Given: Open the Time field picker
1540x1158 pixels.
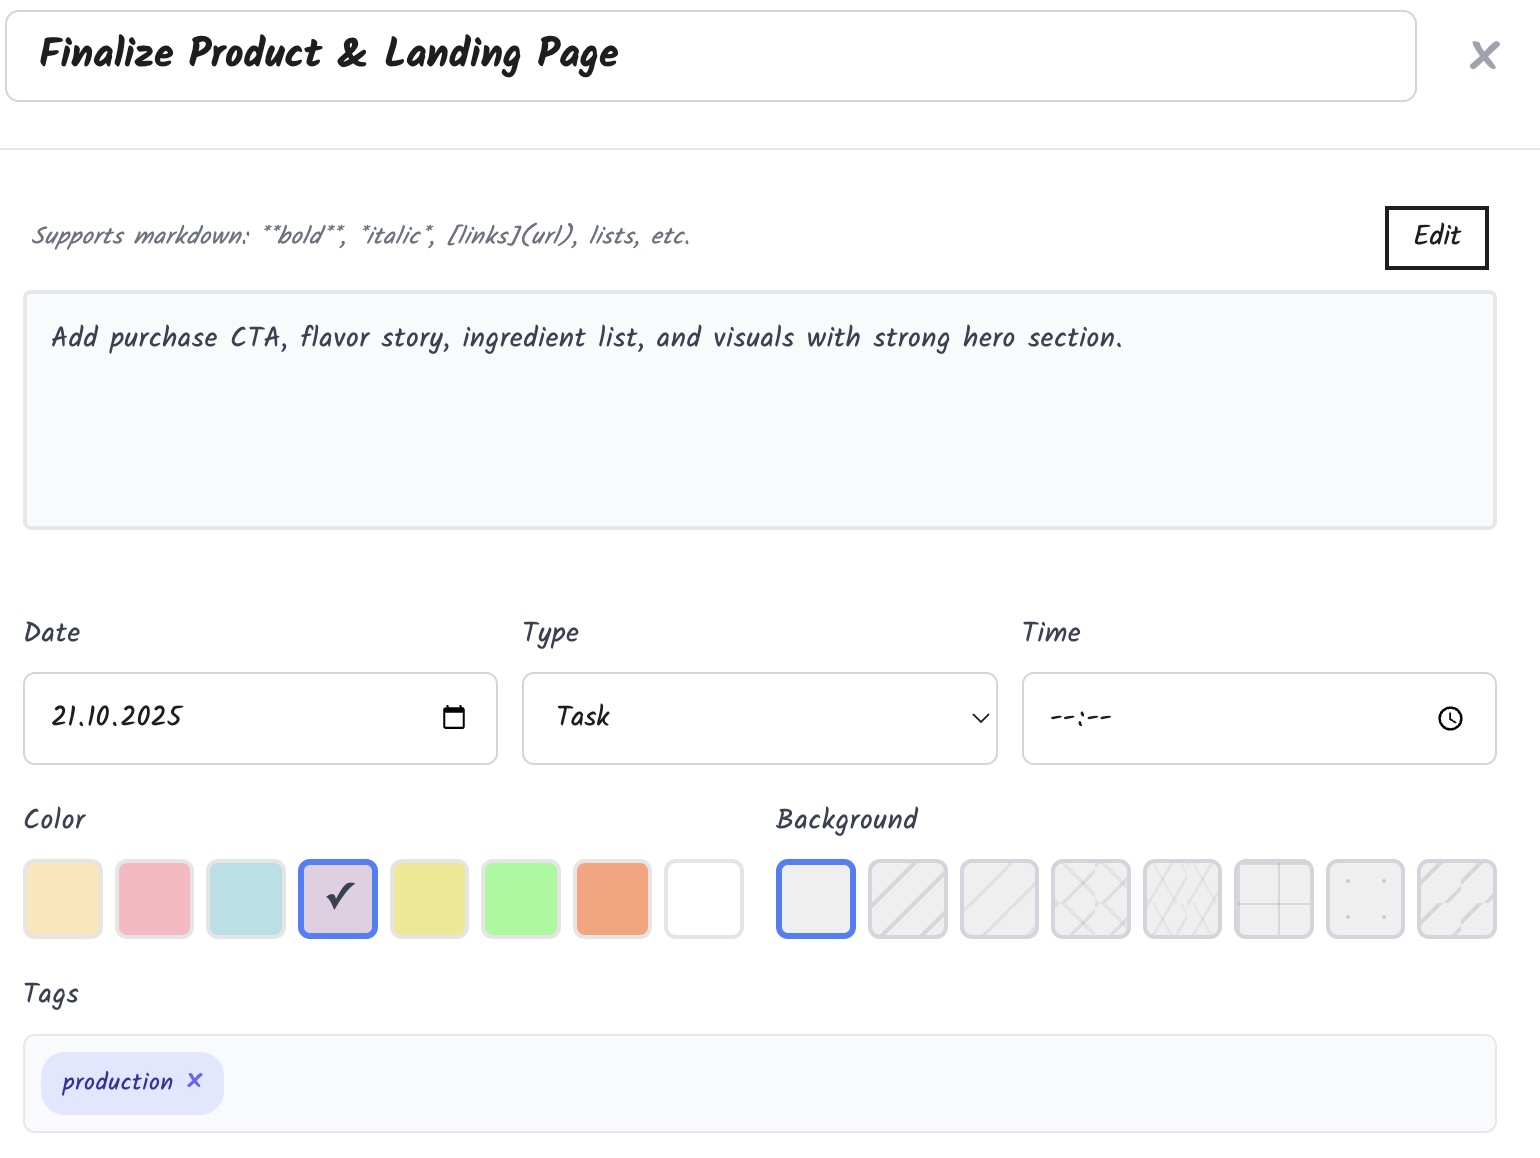Looking at the screenshot, I should (1230, 718).
